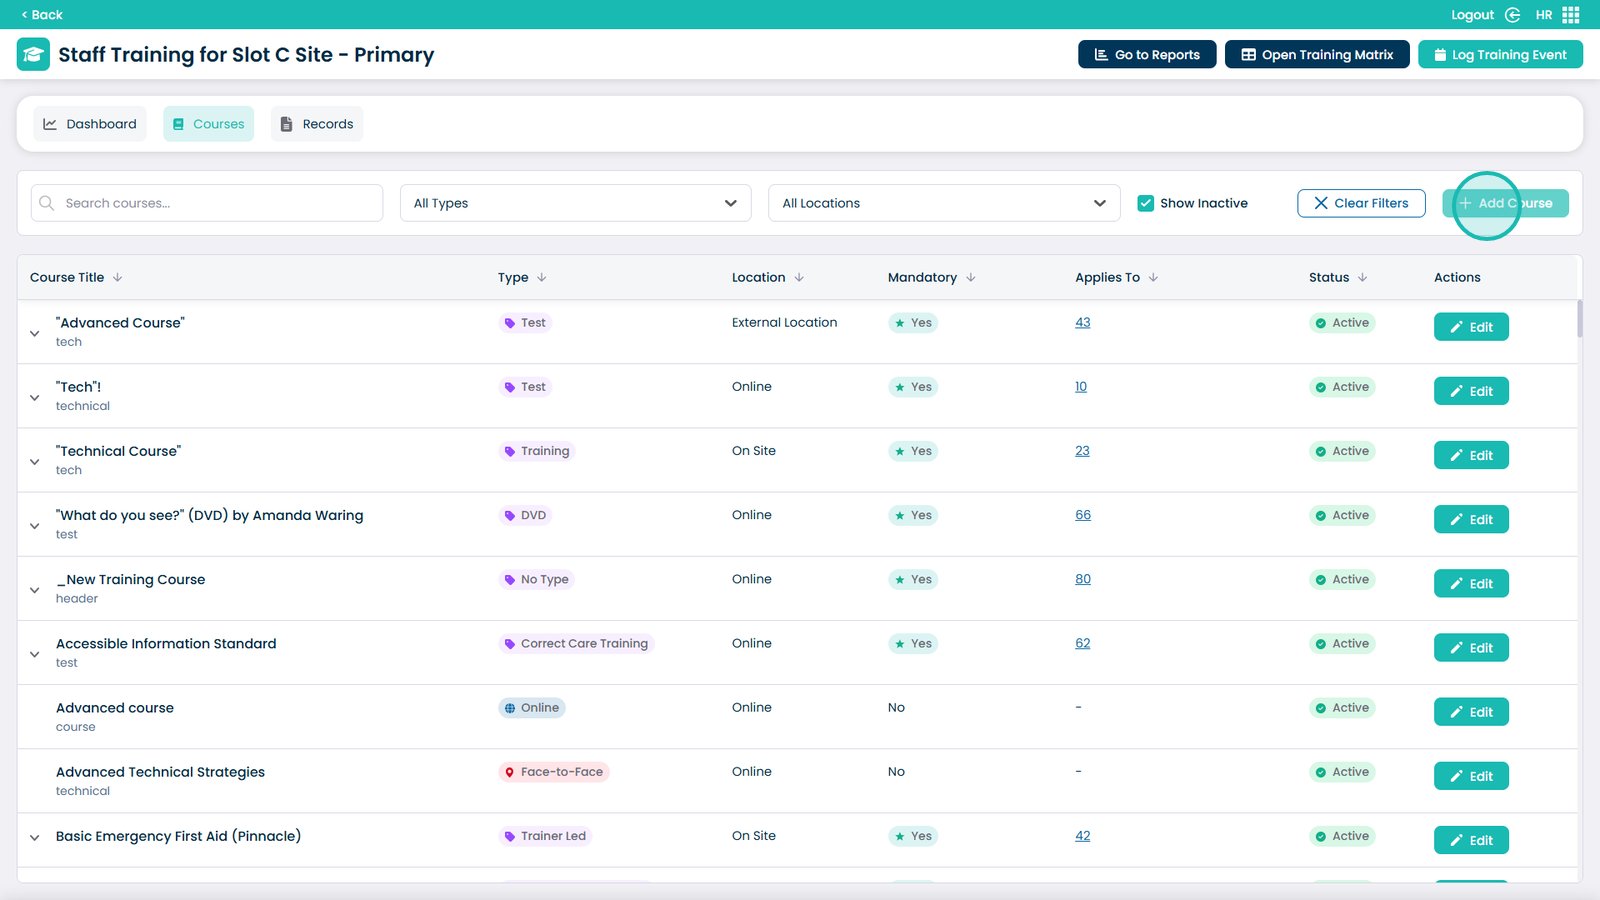Click the logout icon in header
Image resolution: width=1600 pixels, height=900 pixels.
[1513, 15]
